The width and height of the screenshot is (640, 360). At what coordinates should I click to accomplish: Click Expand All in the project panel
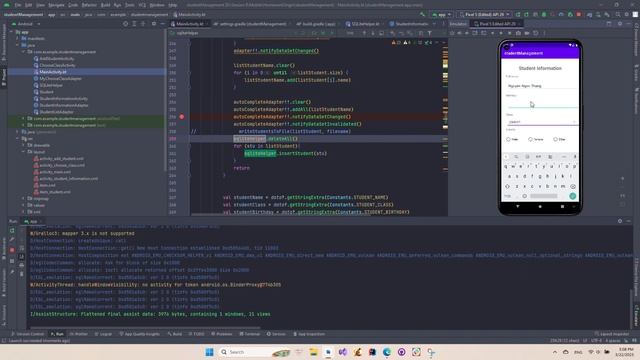tap(134, 24)
